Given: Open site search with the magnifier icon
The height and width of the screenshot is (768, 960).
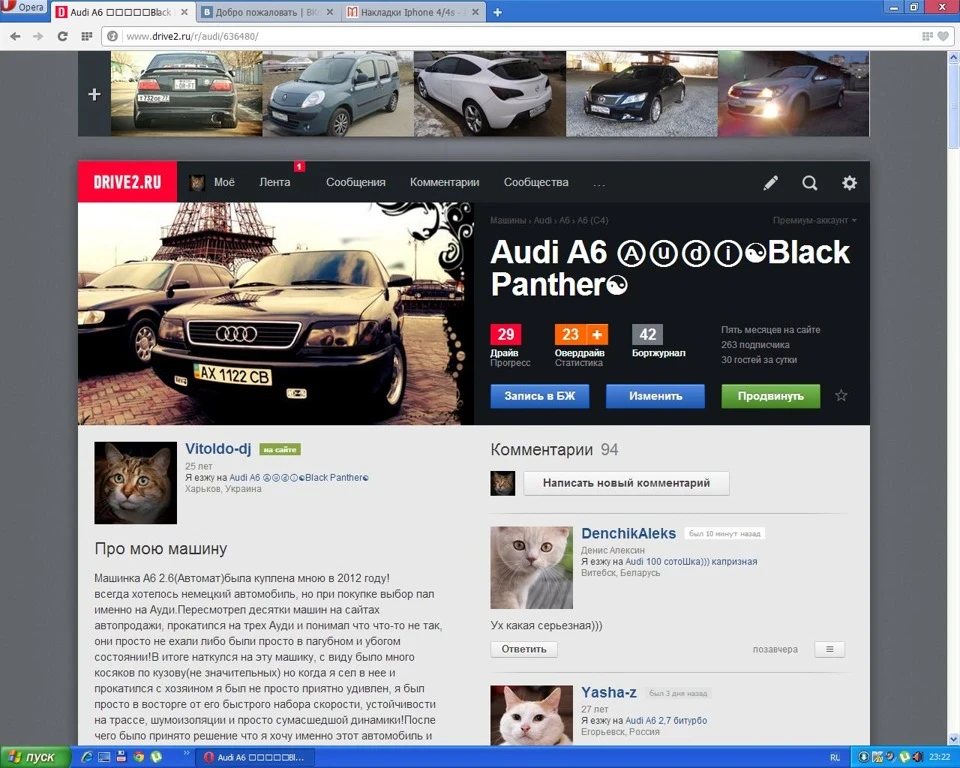Looking at the screenshot, I should (809, 183).
